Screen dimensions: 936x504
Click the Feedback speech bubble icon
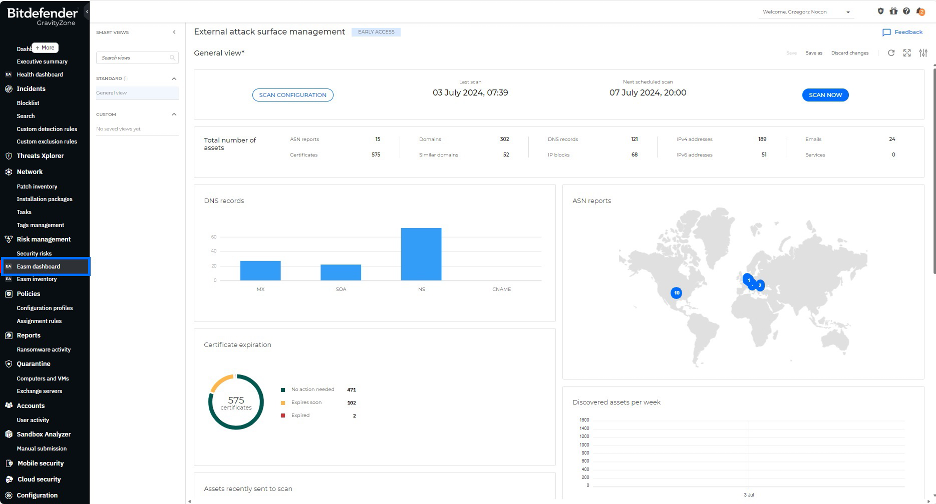[886, 32]
